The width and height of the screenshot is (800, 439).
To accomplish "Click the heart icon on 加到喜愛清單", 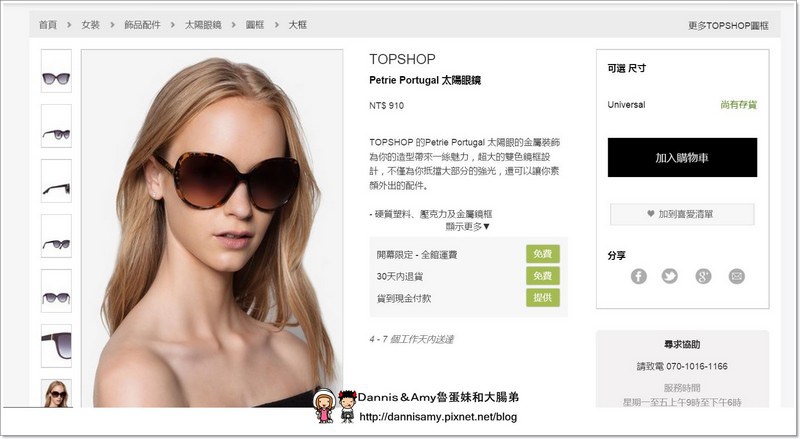I will coord(651,214).
